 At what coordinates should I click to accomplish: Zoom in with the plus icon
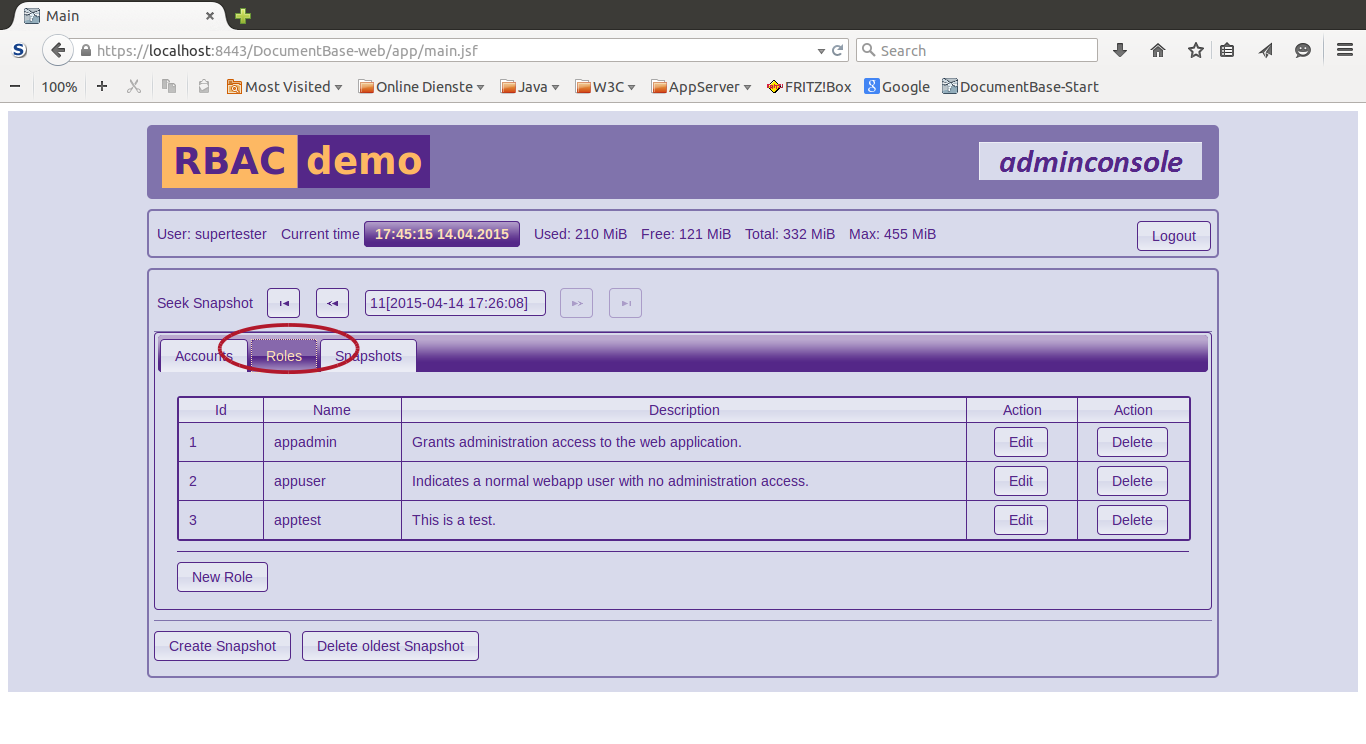coord(102,87)
